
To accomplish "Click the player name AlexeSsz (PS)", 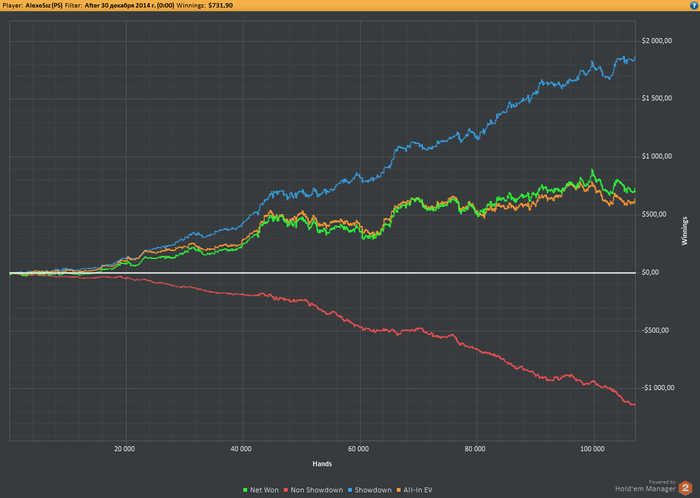I will [44, 5].
